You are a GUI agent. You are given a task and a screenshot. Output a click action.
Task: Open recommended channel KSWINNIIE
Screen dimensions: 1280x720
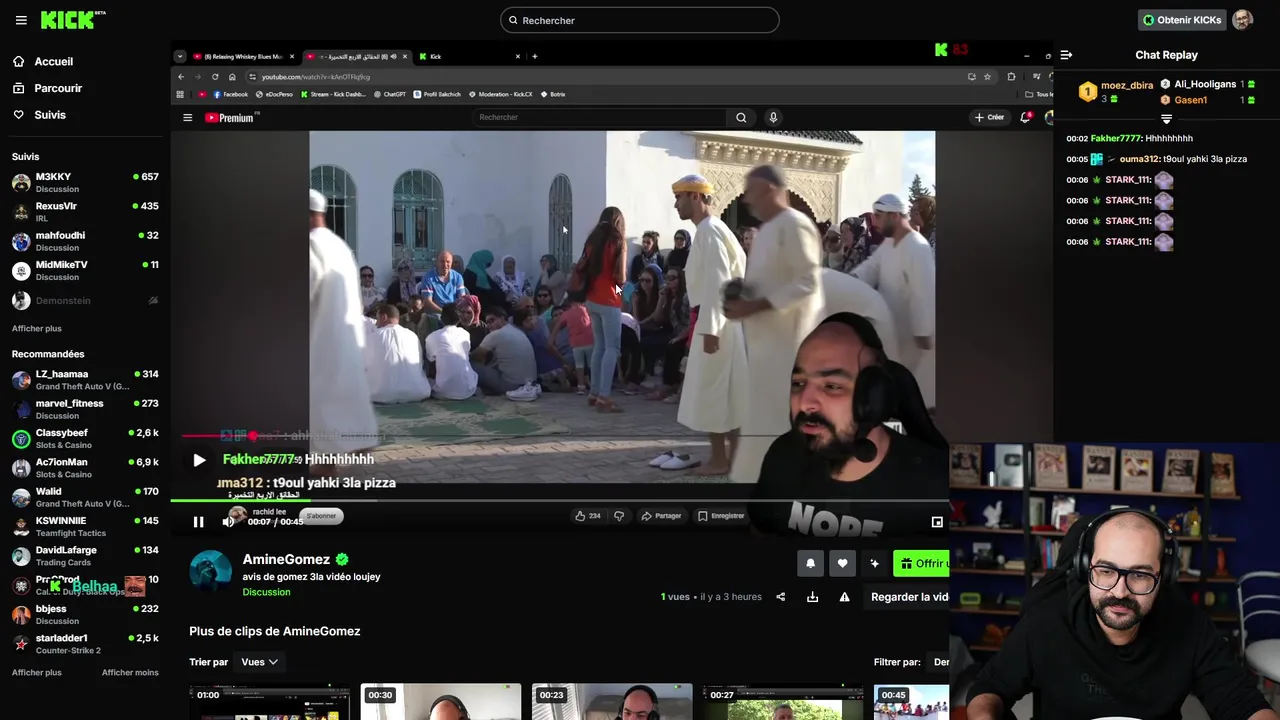click(85, 527)
